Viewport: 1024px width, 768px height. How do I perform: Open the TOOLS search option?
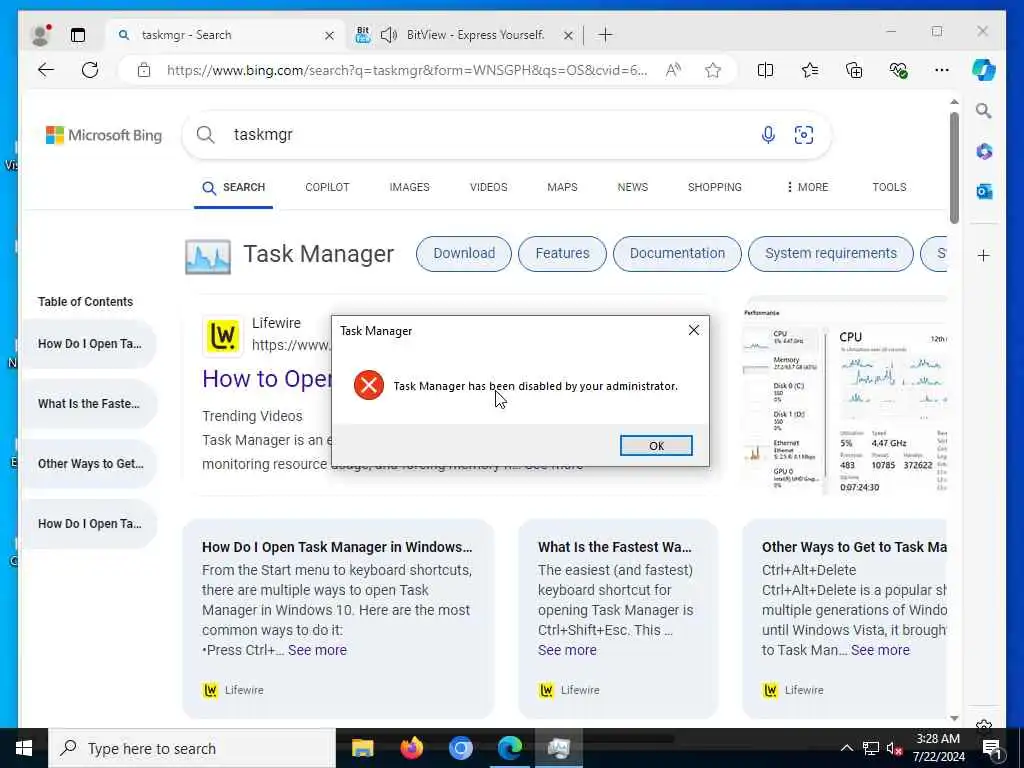(x=889, y=187)
